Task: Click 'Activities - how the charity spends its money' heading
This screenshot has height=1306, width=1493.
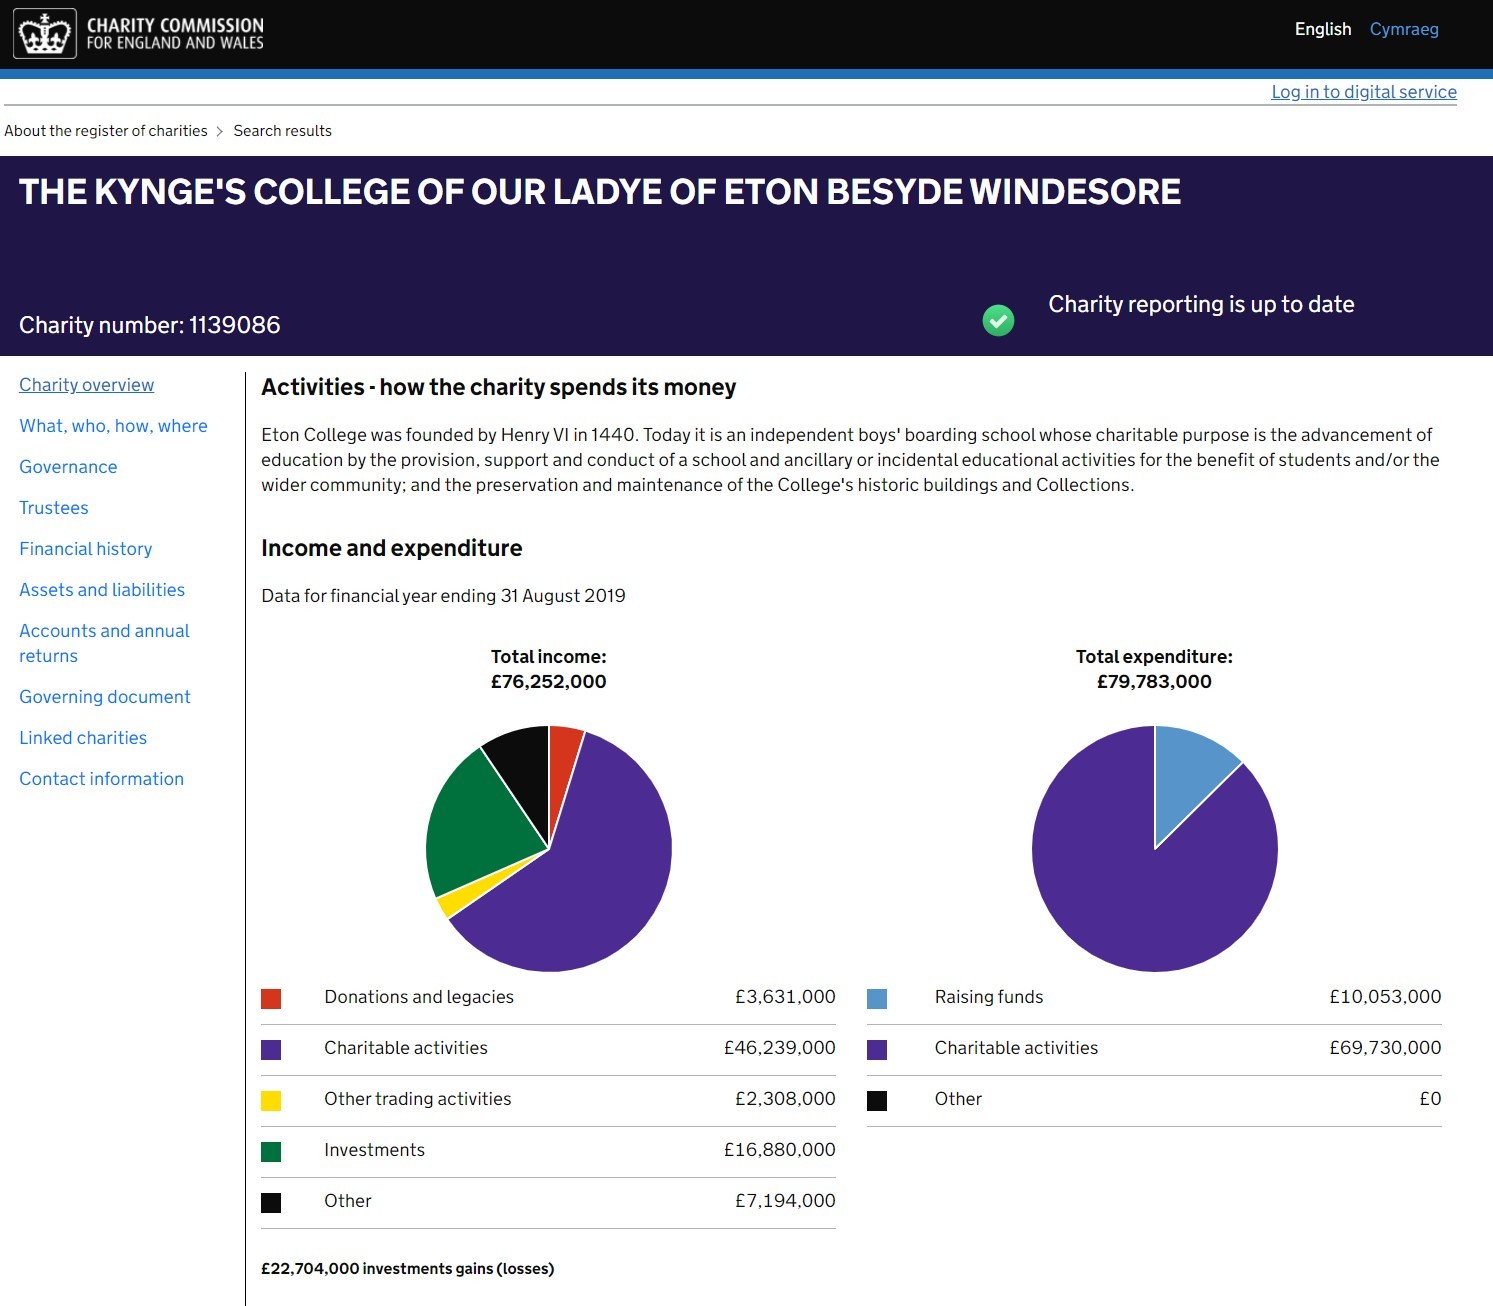Action: [499, 387]
